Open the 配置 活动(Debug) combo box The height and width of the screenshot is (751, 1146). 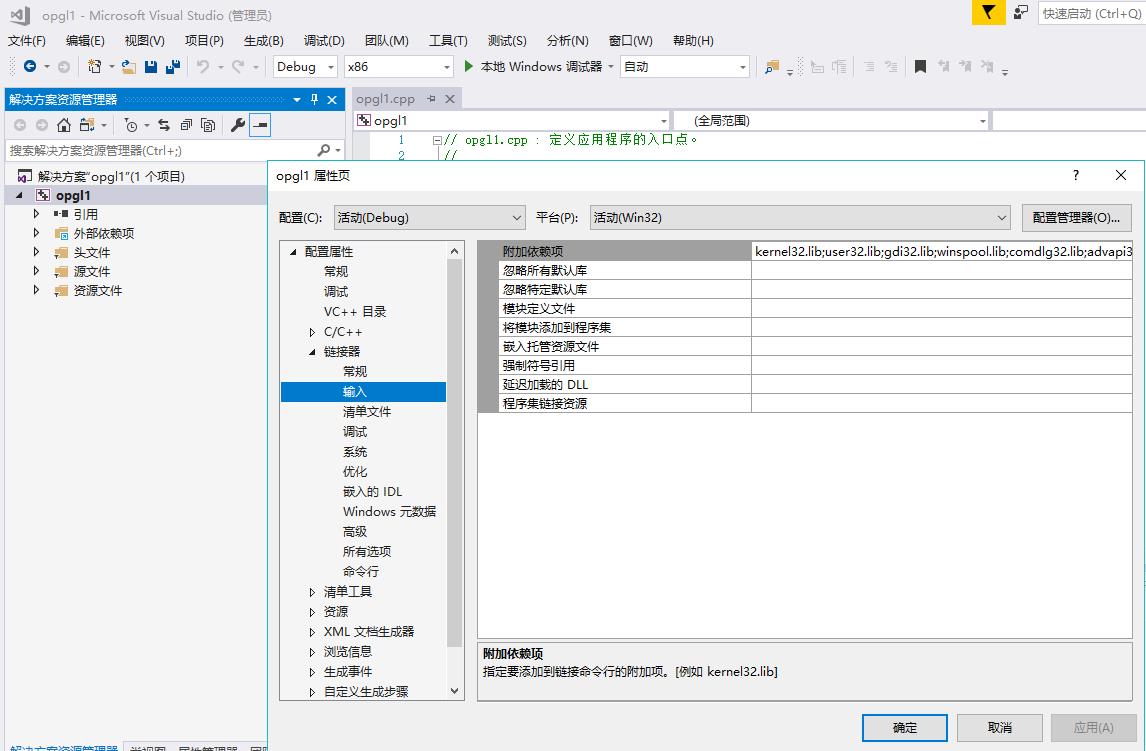point(430,217)
